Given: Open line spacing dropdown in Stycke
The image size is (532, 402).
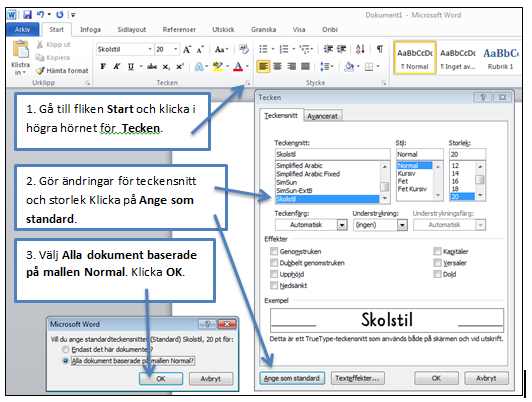Looking at the screenshot, I should point(327,66).
